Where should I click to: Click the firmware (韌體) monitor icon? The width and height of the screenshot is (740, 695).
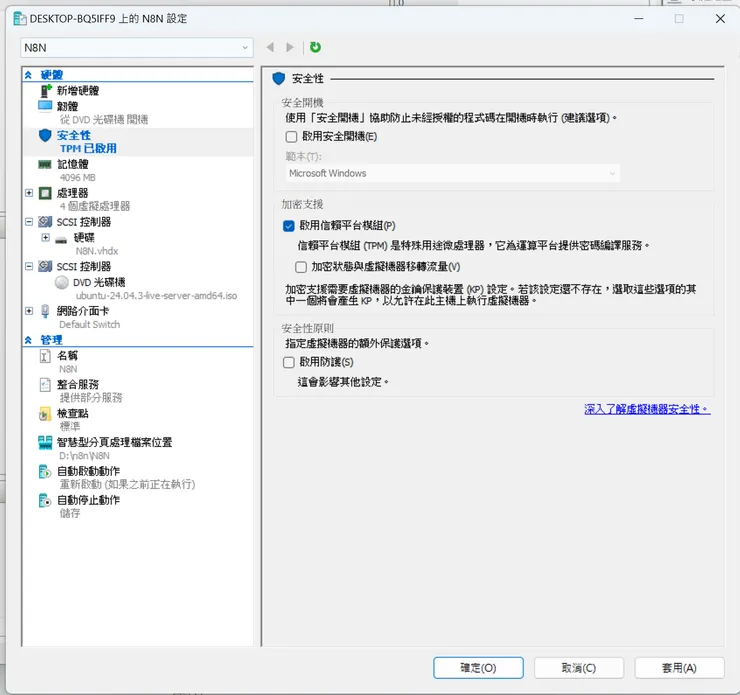[x=45, y=106]
